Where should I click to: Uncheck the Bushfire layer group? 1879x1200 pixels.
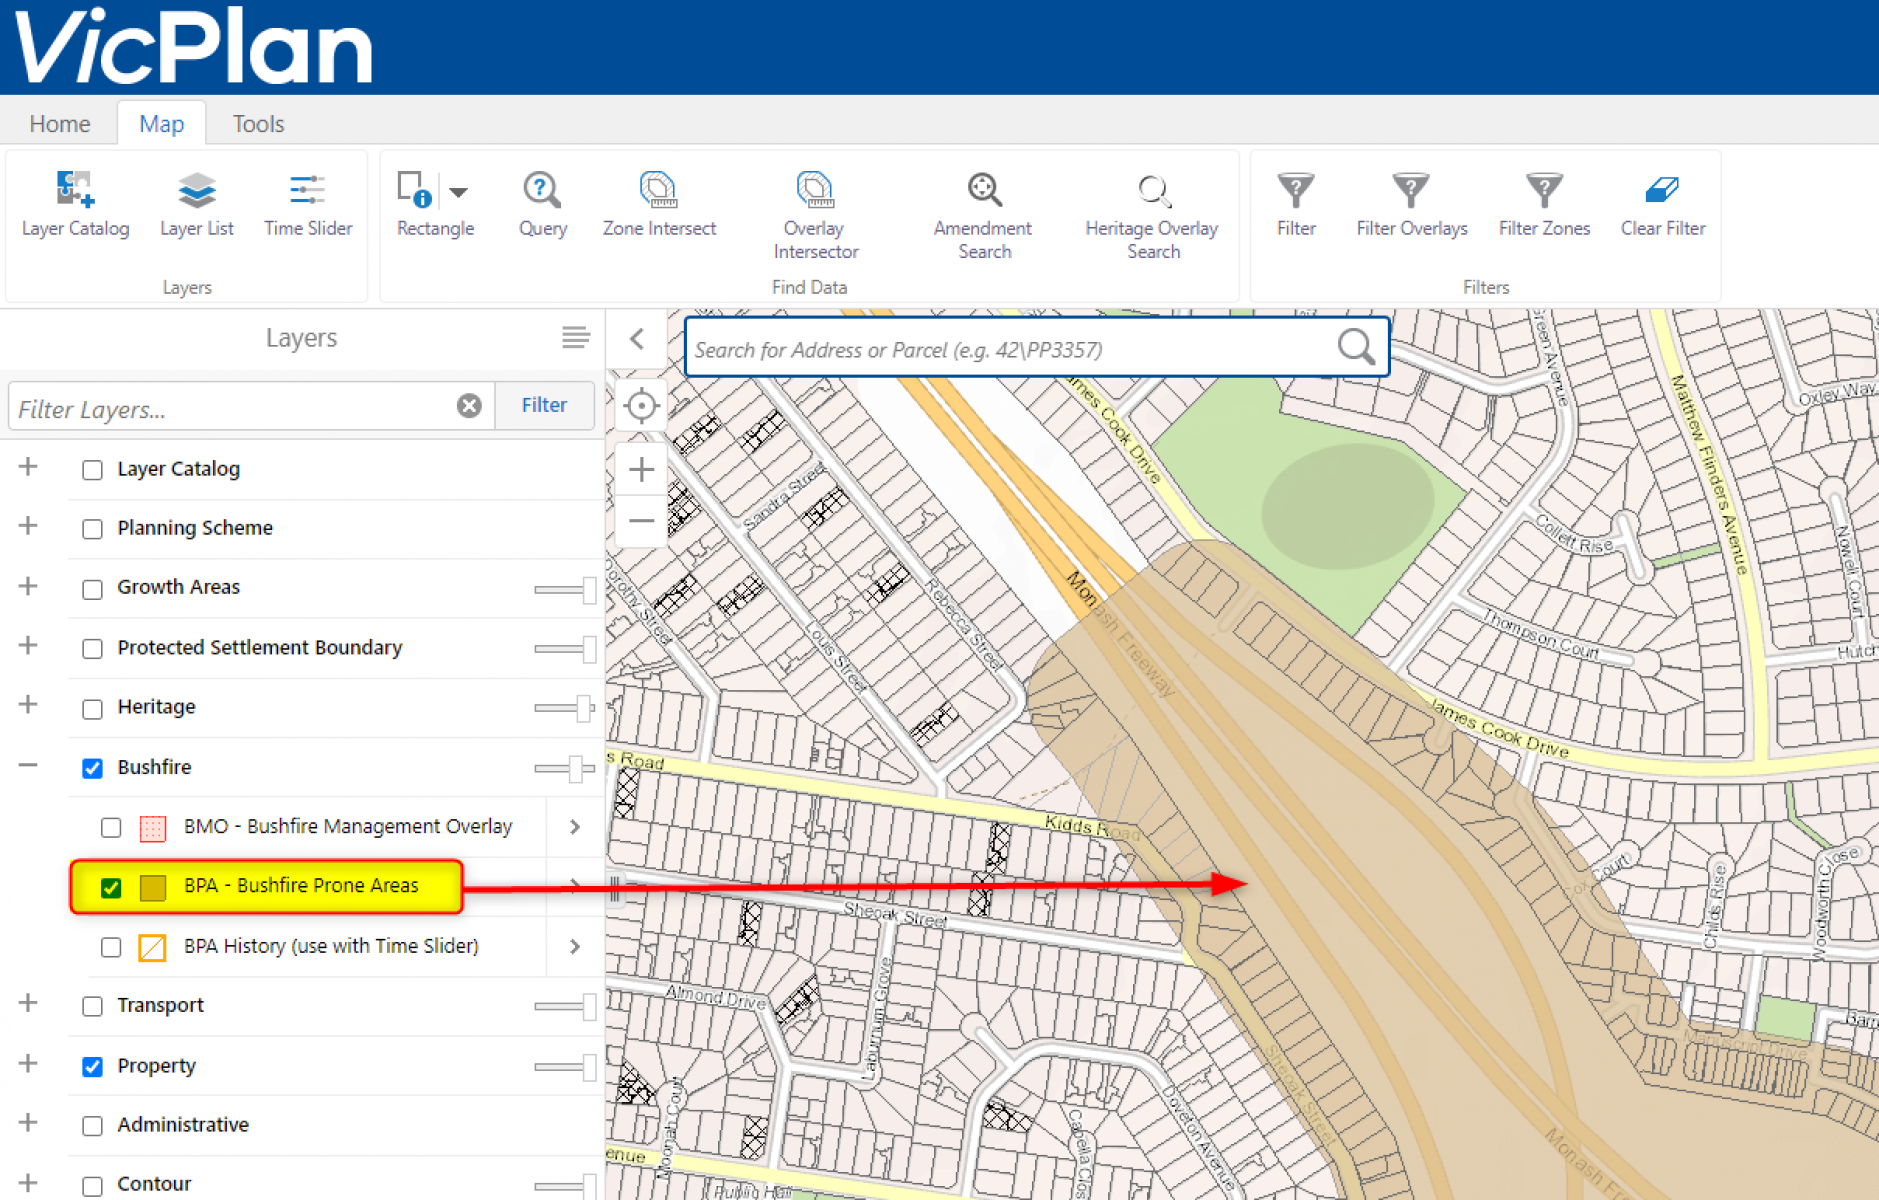pos(92,768)
